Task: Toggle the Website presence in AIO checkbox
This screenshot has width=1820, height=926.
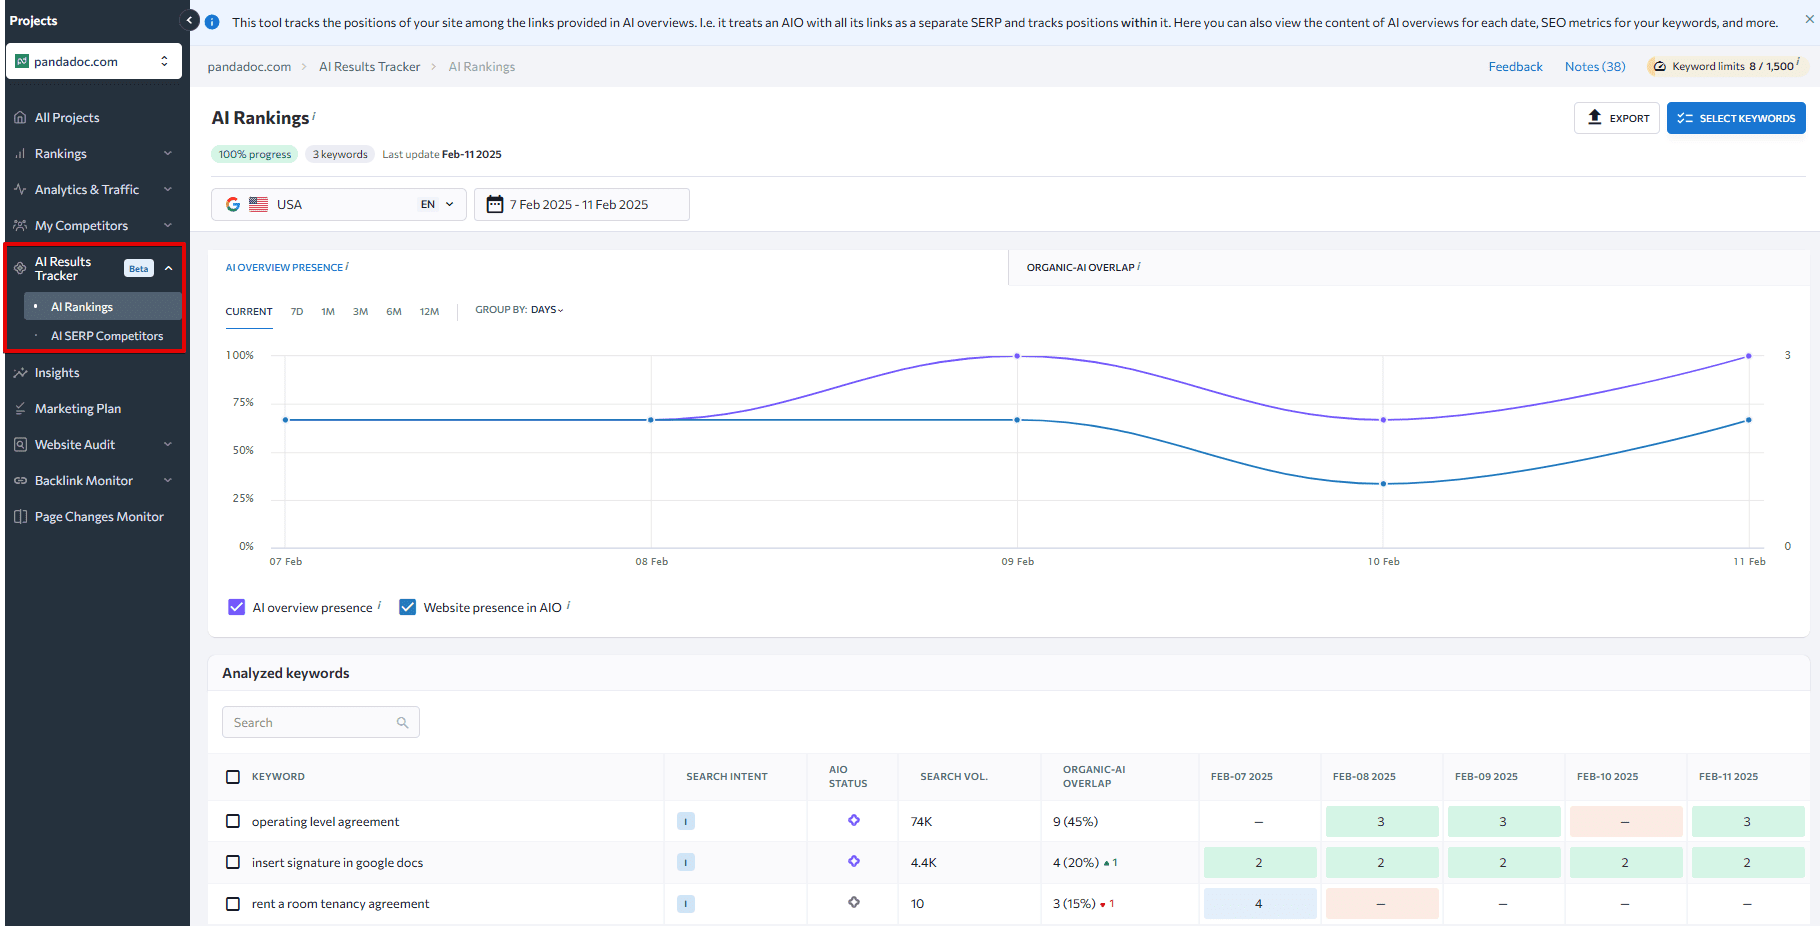Action: pyautogui.click(x=408, y=607)
